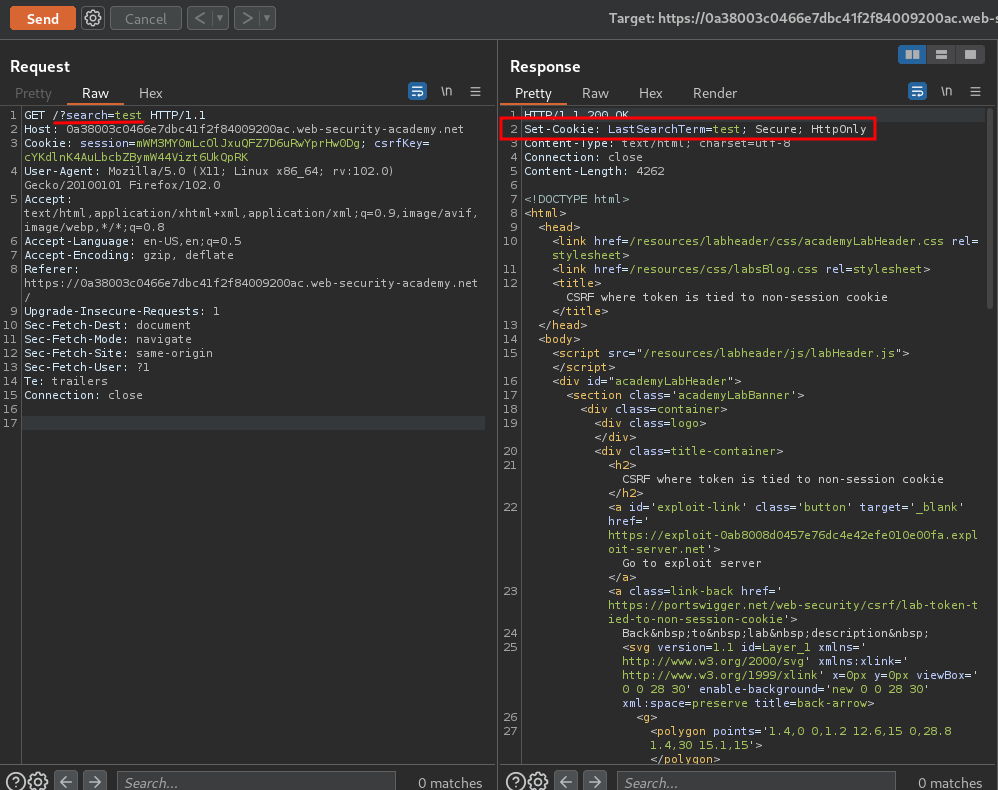This screenshot has width=998, height=790.
Task: Open help icon under Response panel
Action: pos(516,781)
